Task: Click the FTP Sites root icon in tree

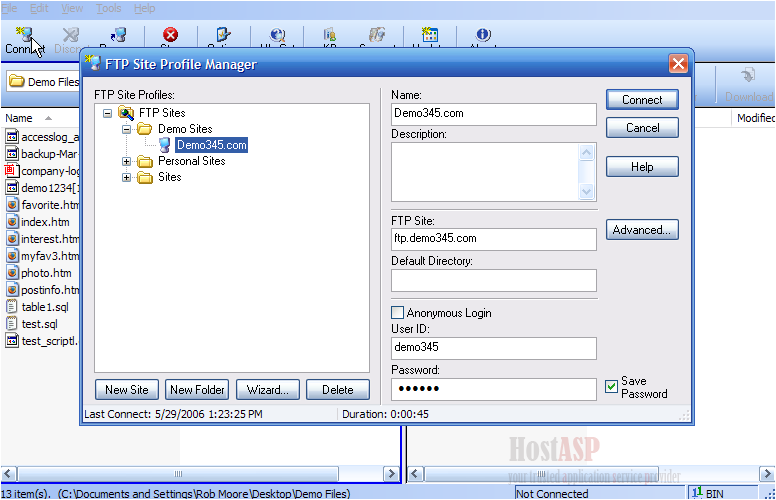Action: point(126,113)
